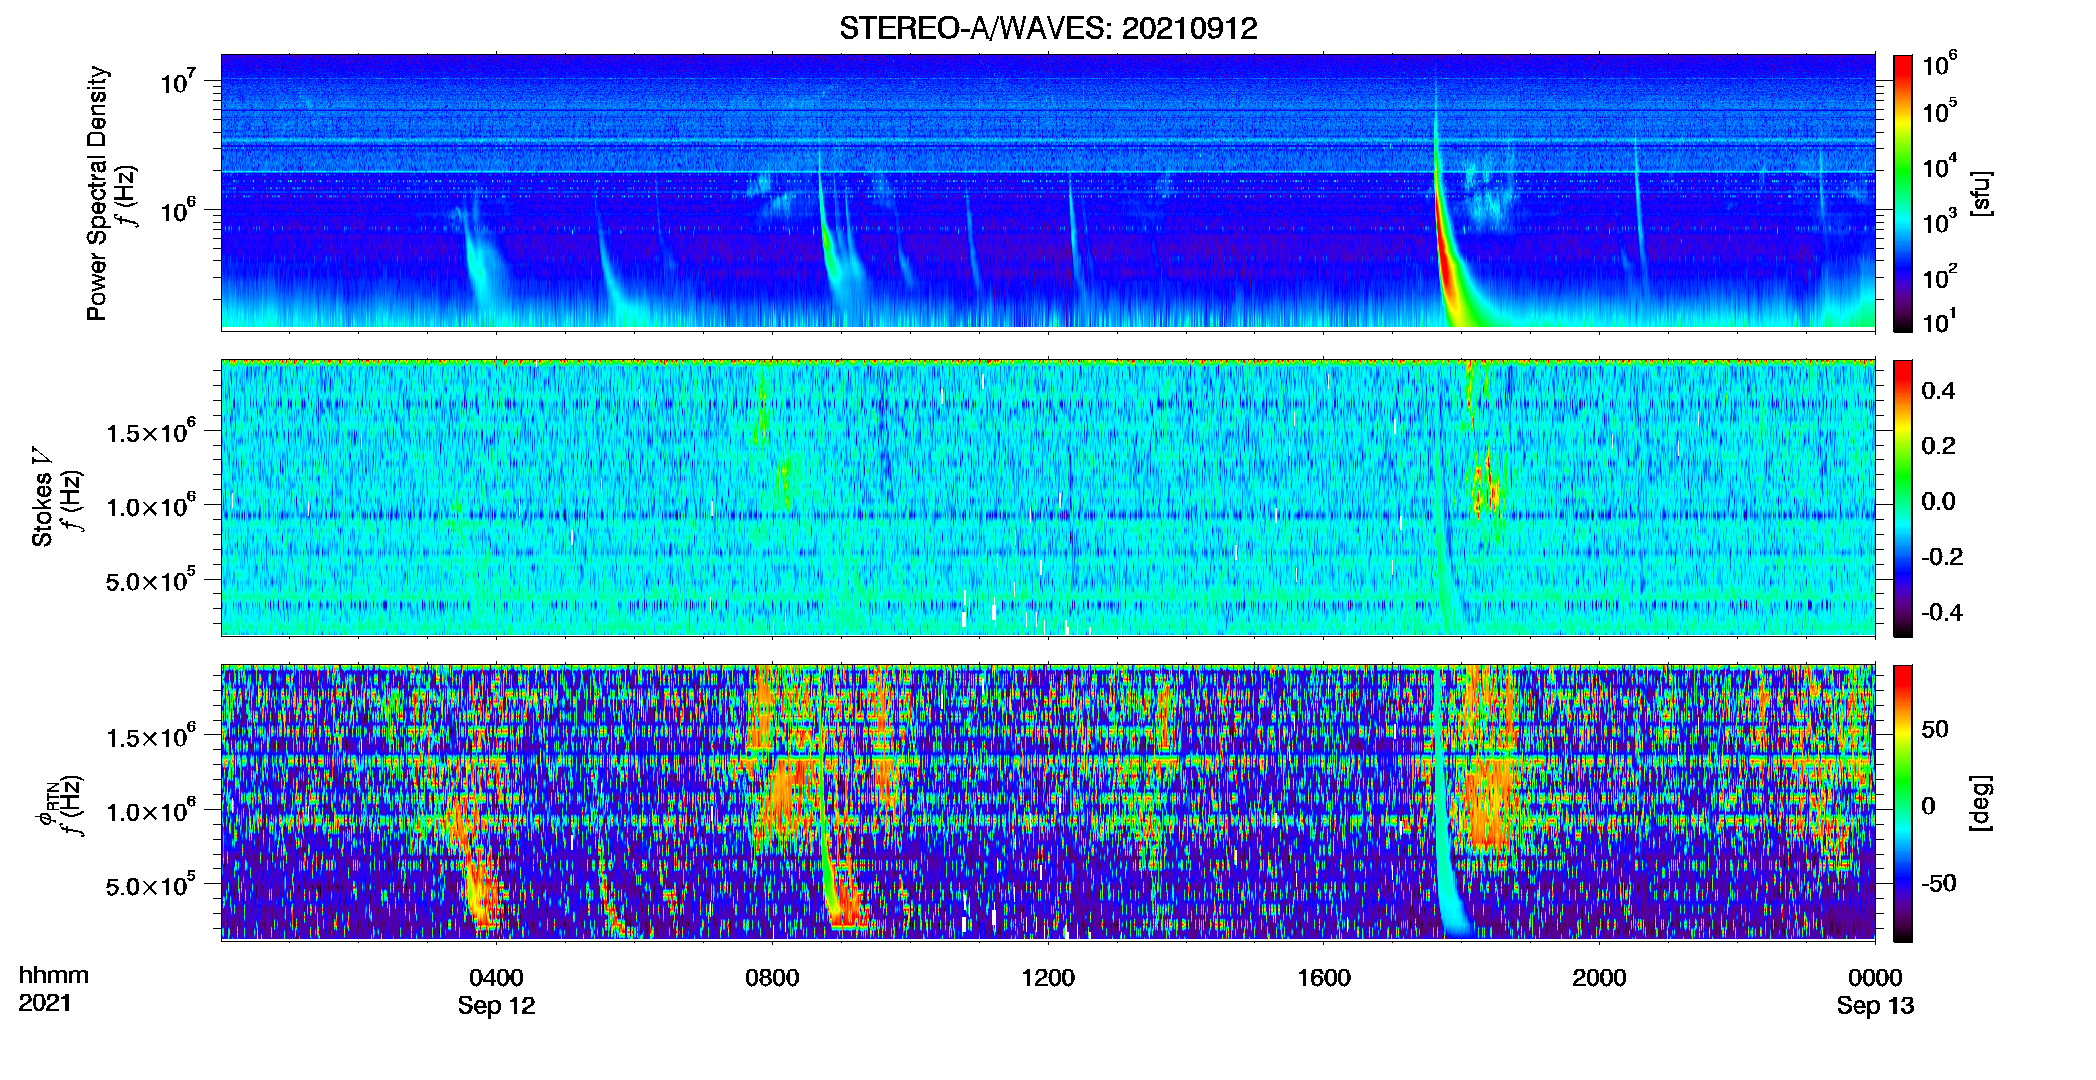Click 1.5×10^6 tick of Stokes V panel
The width and height of the screenshot is (2096, 1080).
click(x=151, y=431)
